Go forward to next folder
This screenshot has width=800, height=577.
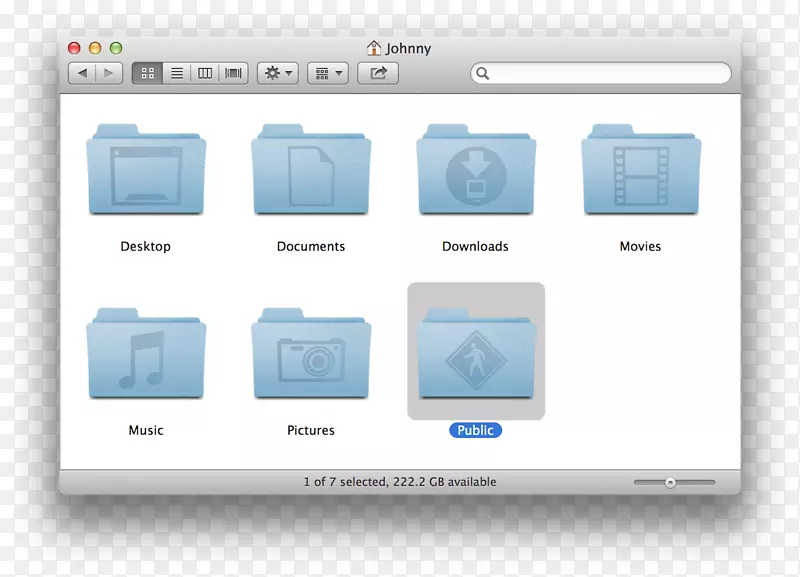click(109, 73)
